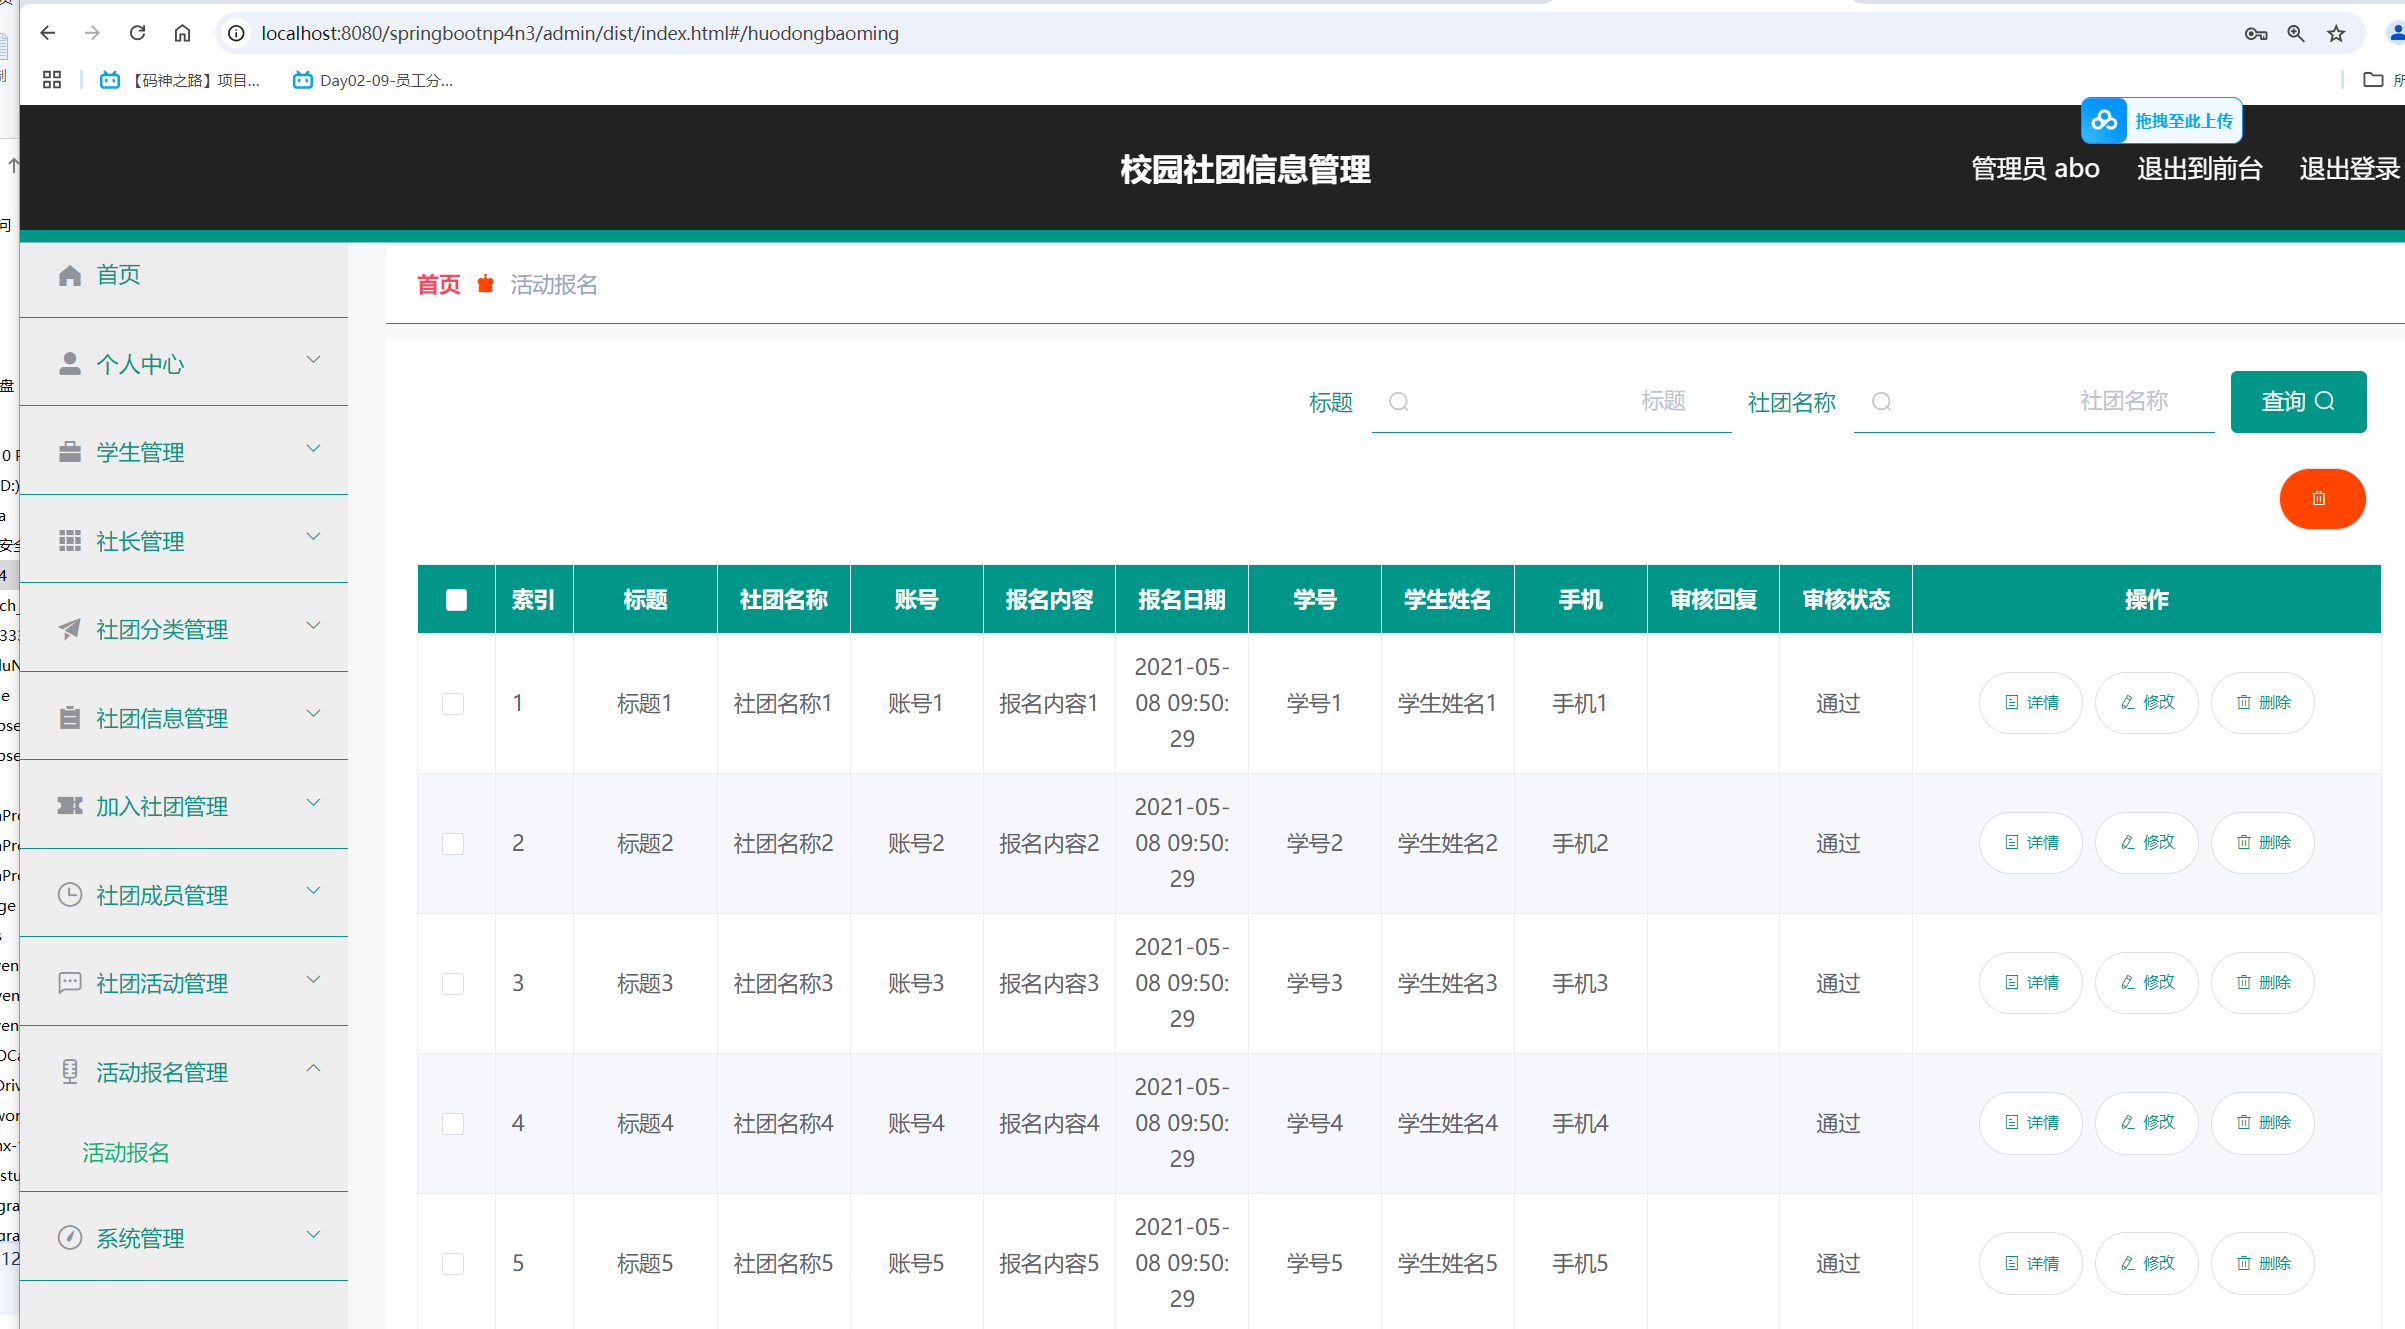
Task: Click the 首页 breadcrumb link
Action: (437, 284)
